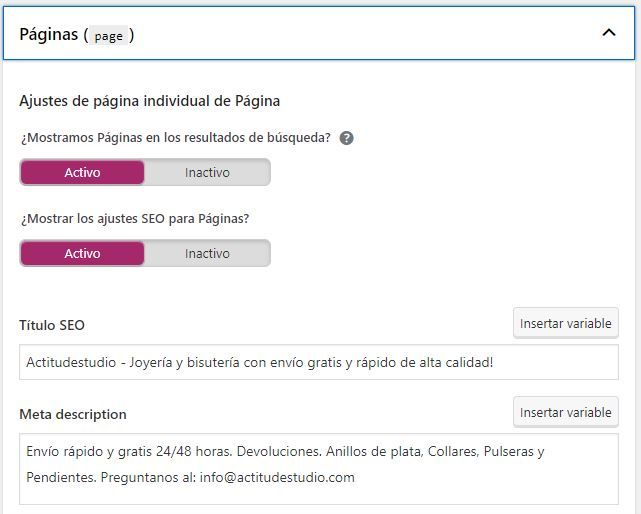Insert variable into Meta description
The height and width of the screenshot is (514, 641).
click(566, 412)
